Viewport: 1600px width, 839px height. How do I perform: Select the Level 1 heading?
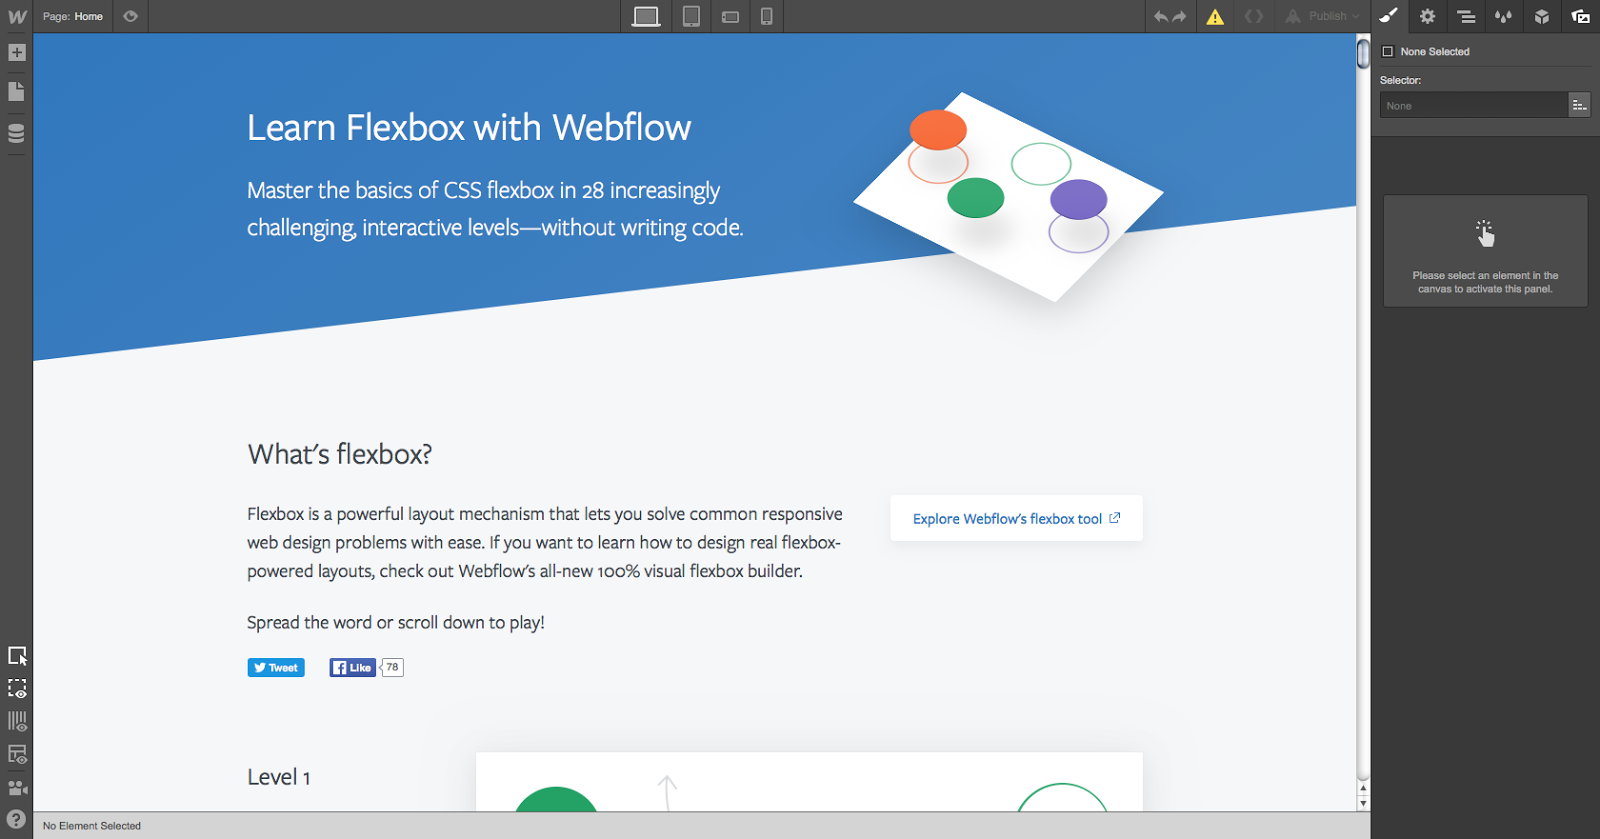[279, 777]
